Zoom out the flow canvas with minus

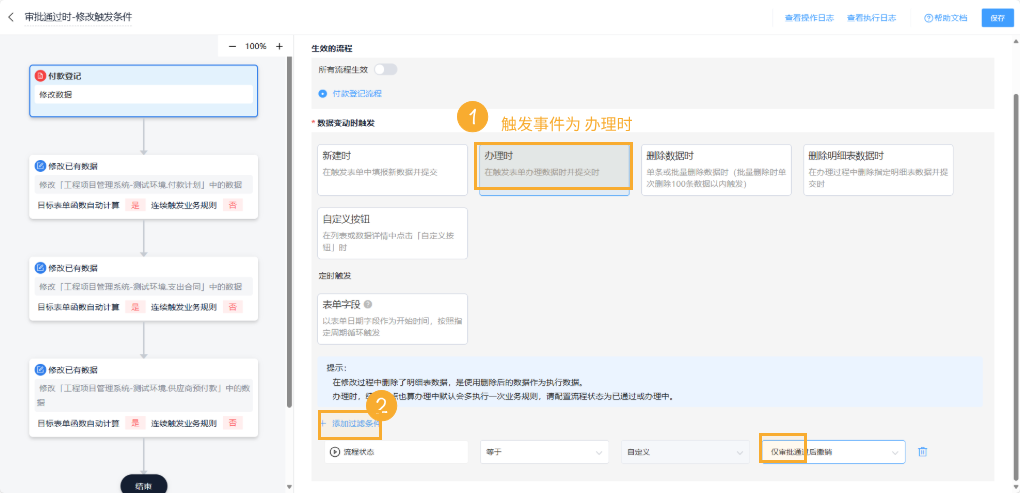(232, 46)
